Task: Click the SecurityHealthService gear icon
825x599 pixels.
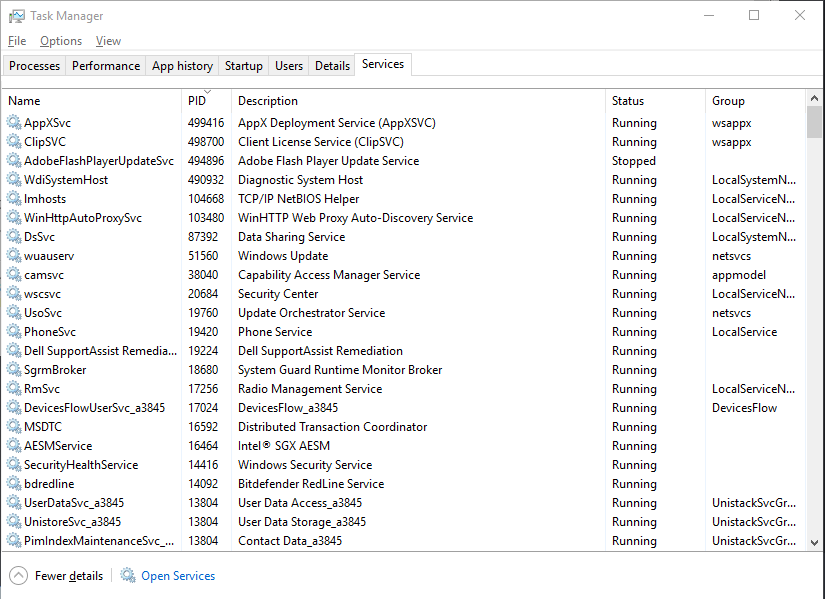Action: tap(14, 464)
